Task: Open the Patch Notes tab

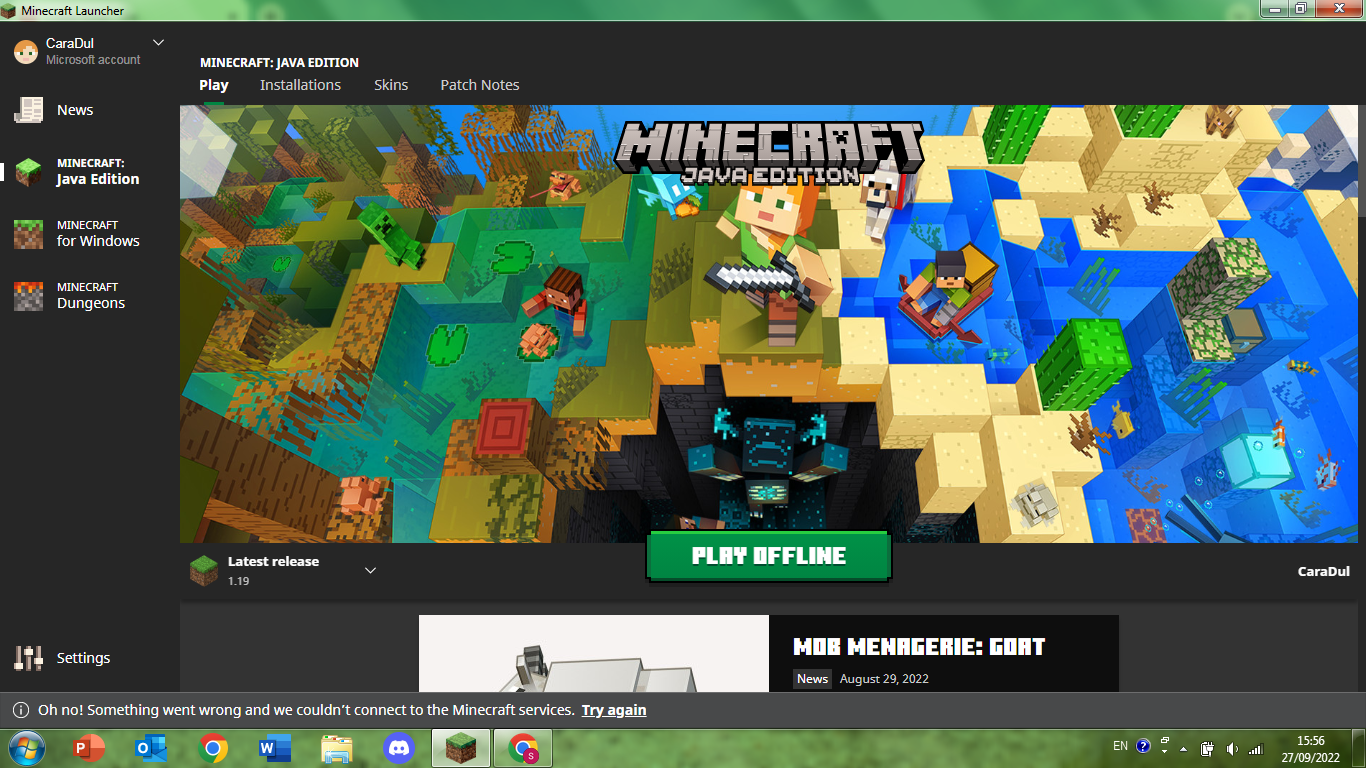Action: [x=480, y=85]
